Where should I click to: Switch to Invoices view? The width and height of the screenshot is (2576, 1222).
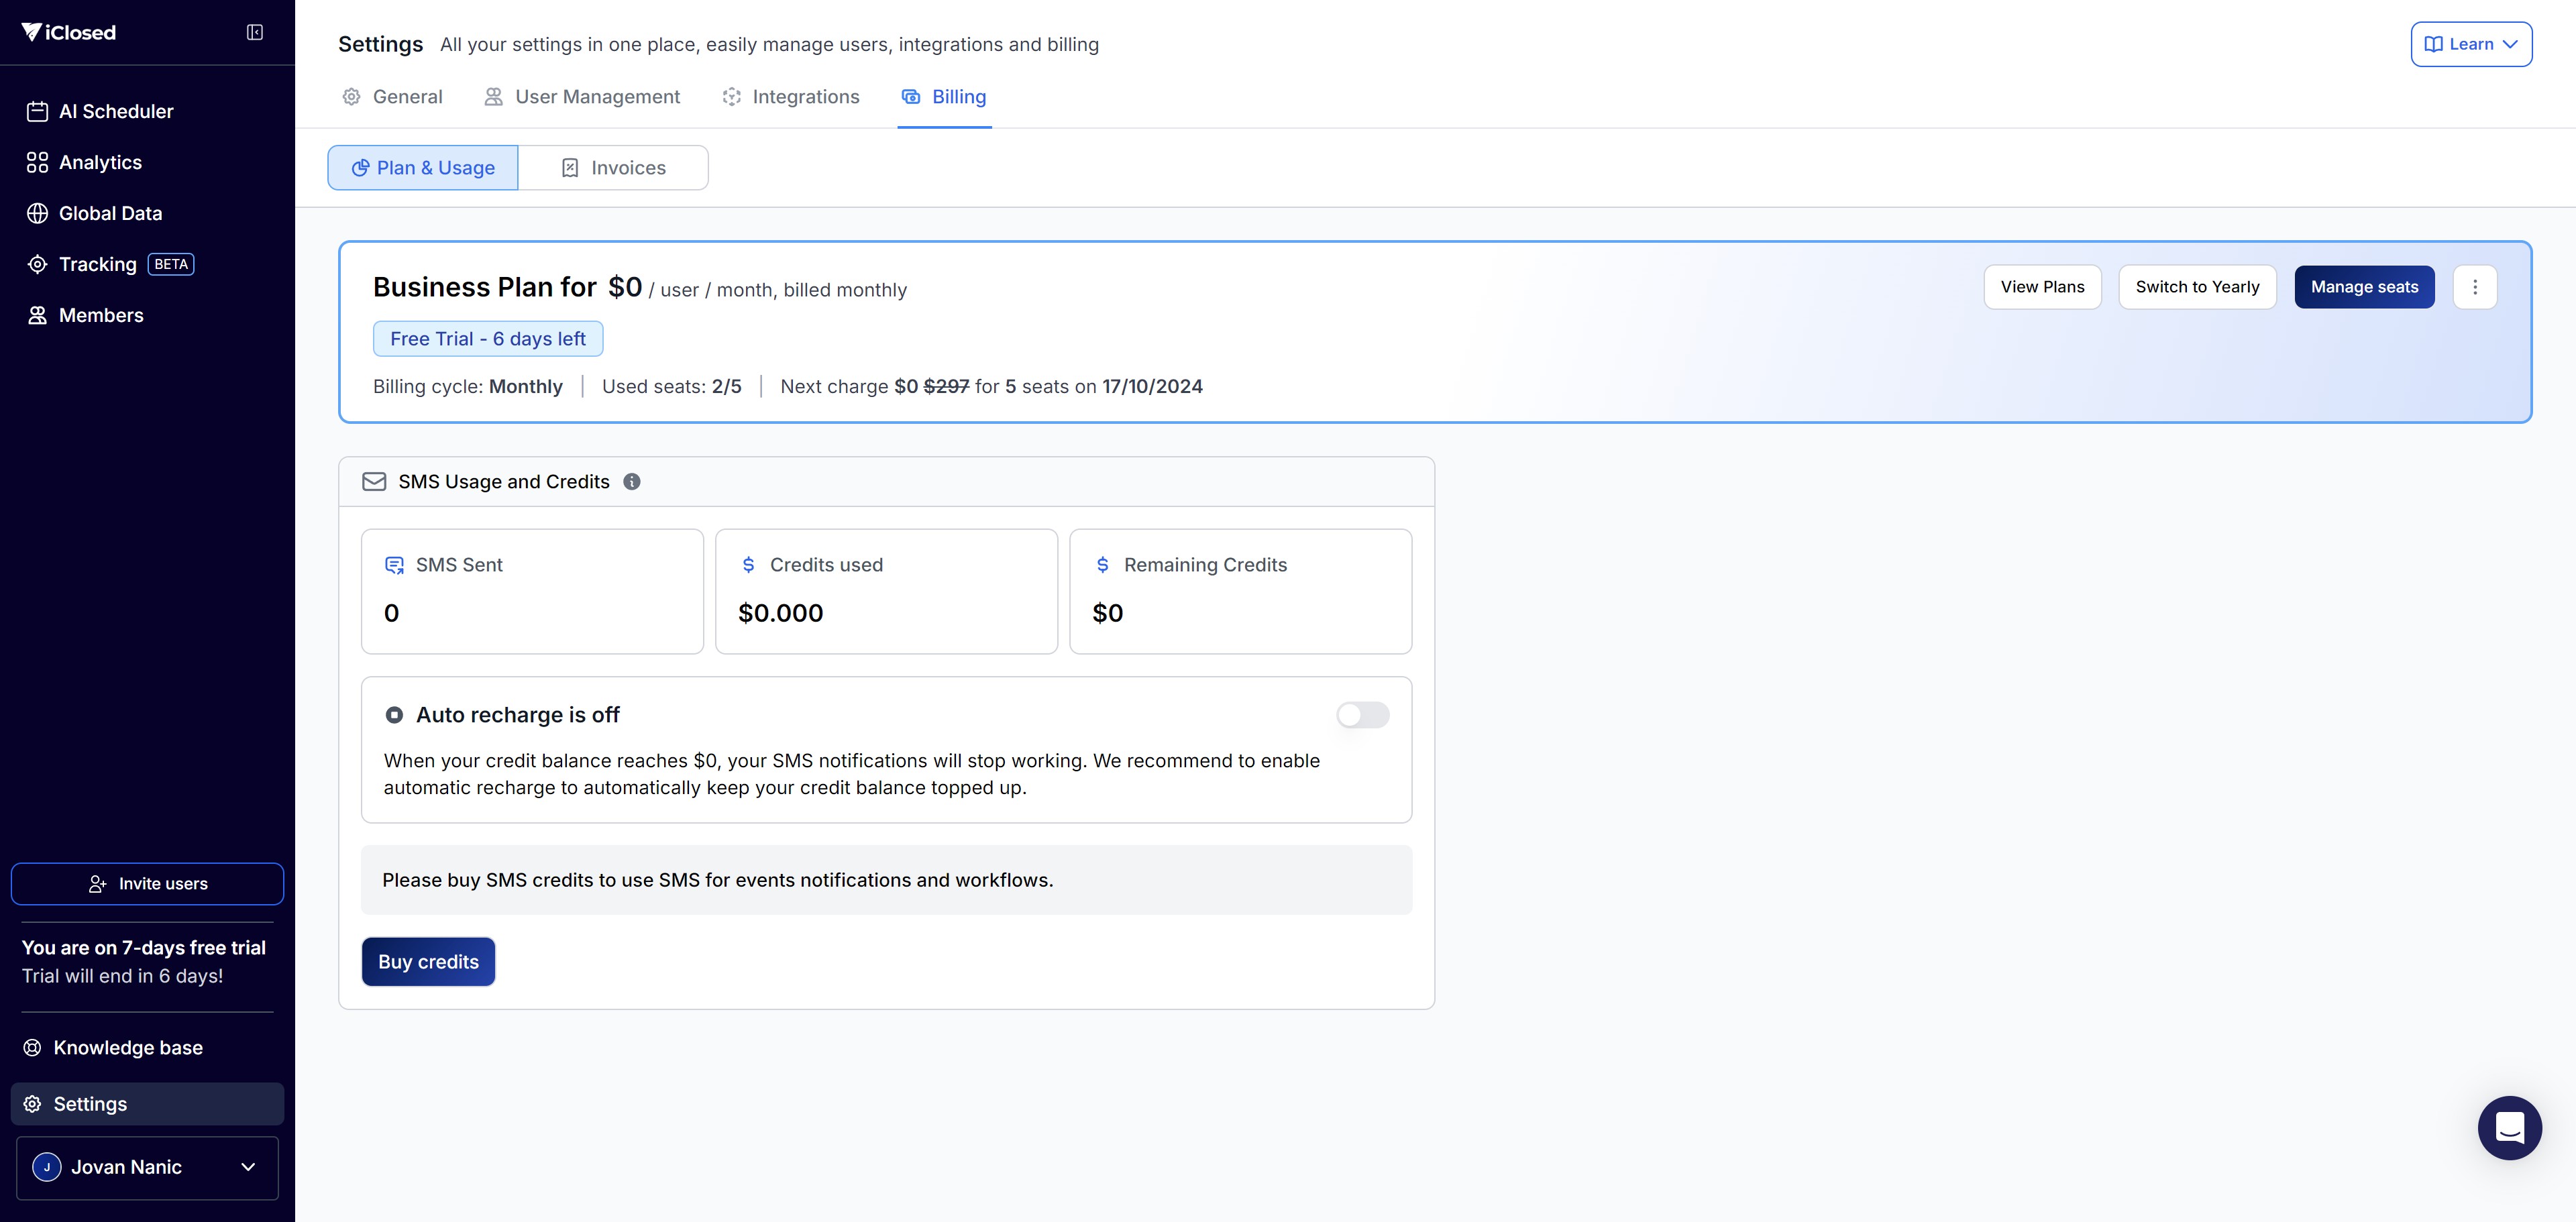pyautogui.click(x=613, y=168)
